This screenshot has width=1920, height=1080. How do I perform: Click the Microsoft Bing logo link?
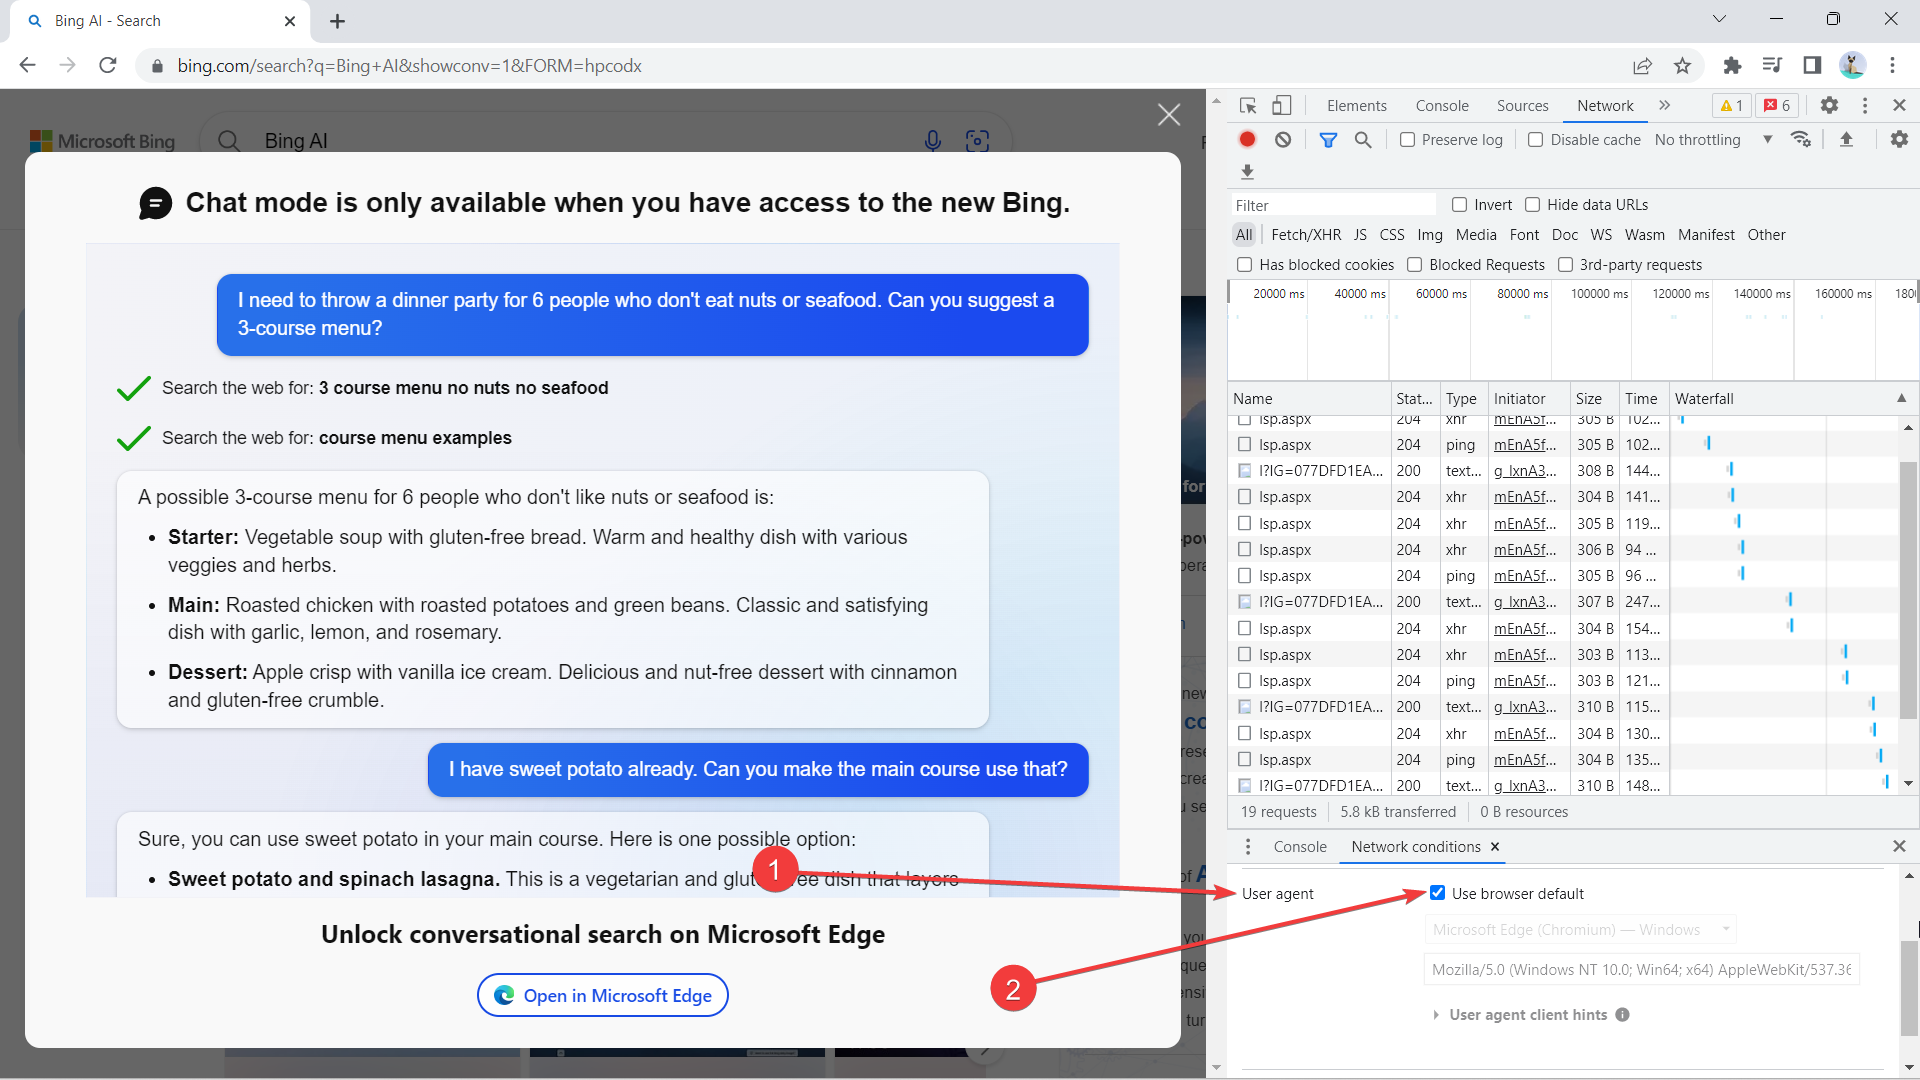coord(102,141)
